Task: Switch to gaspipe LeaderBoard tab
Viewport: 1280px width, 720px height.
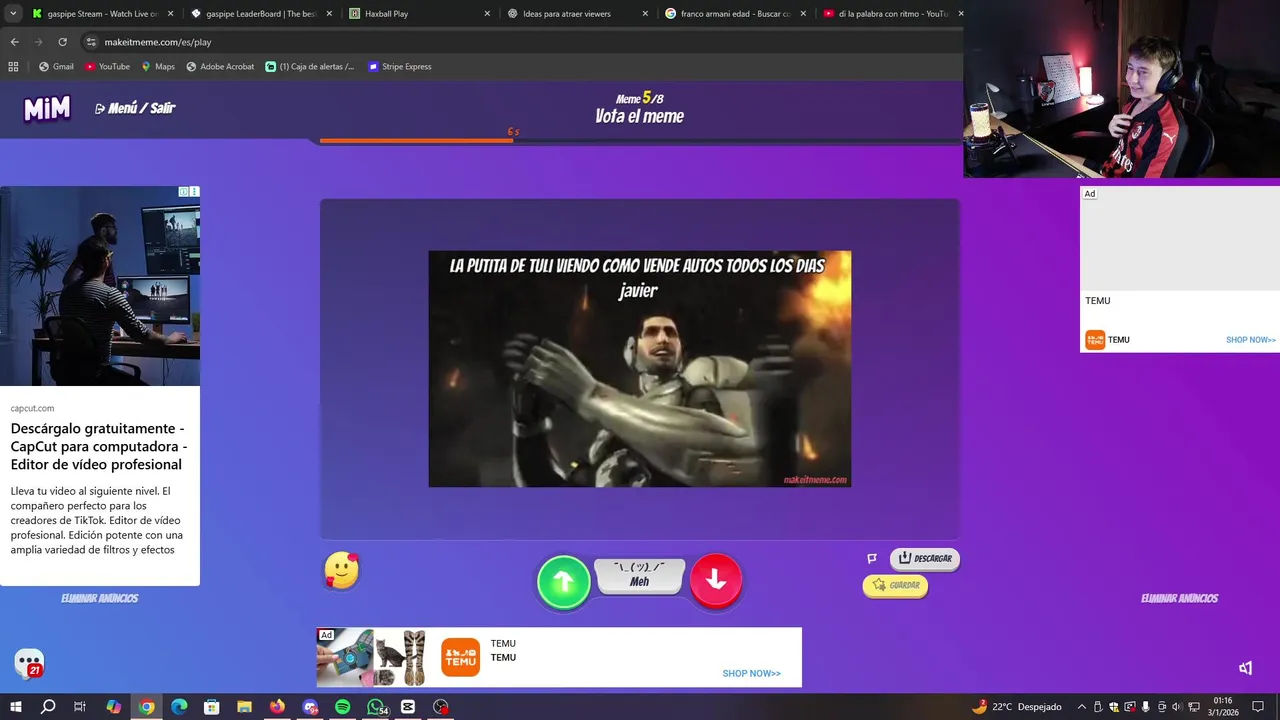Action: 260,14
